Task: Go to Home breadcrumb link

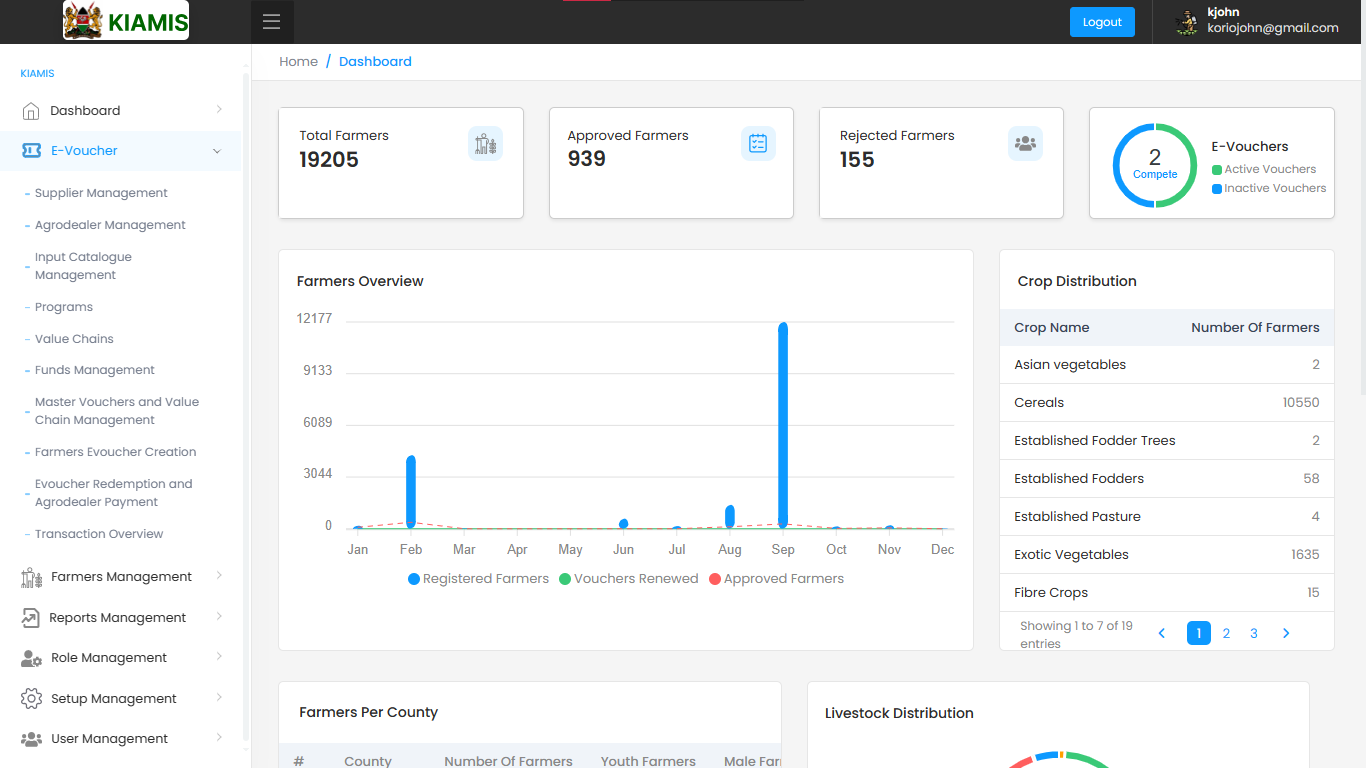Action: click(x=298, y=62)
